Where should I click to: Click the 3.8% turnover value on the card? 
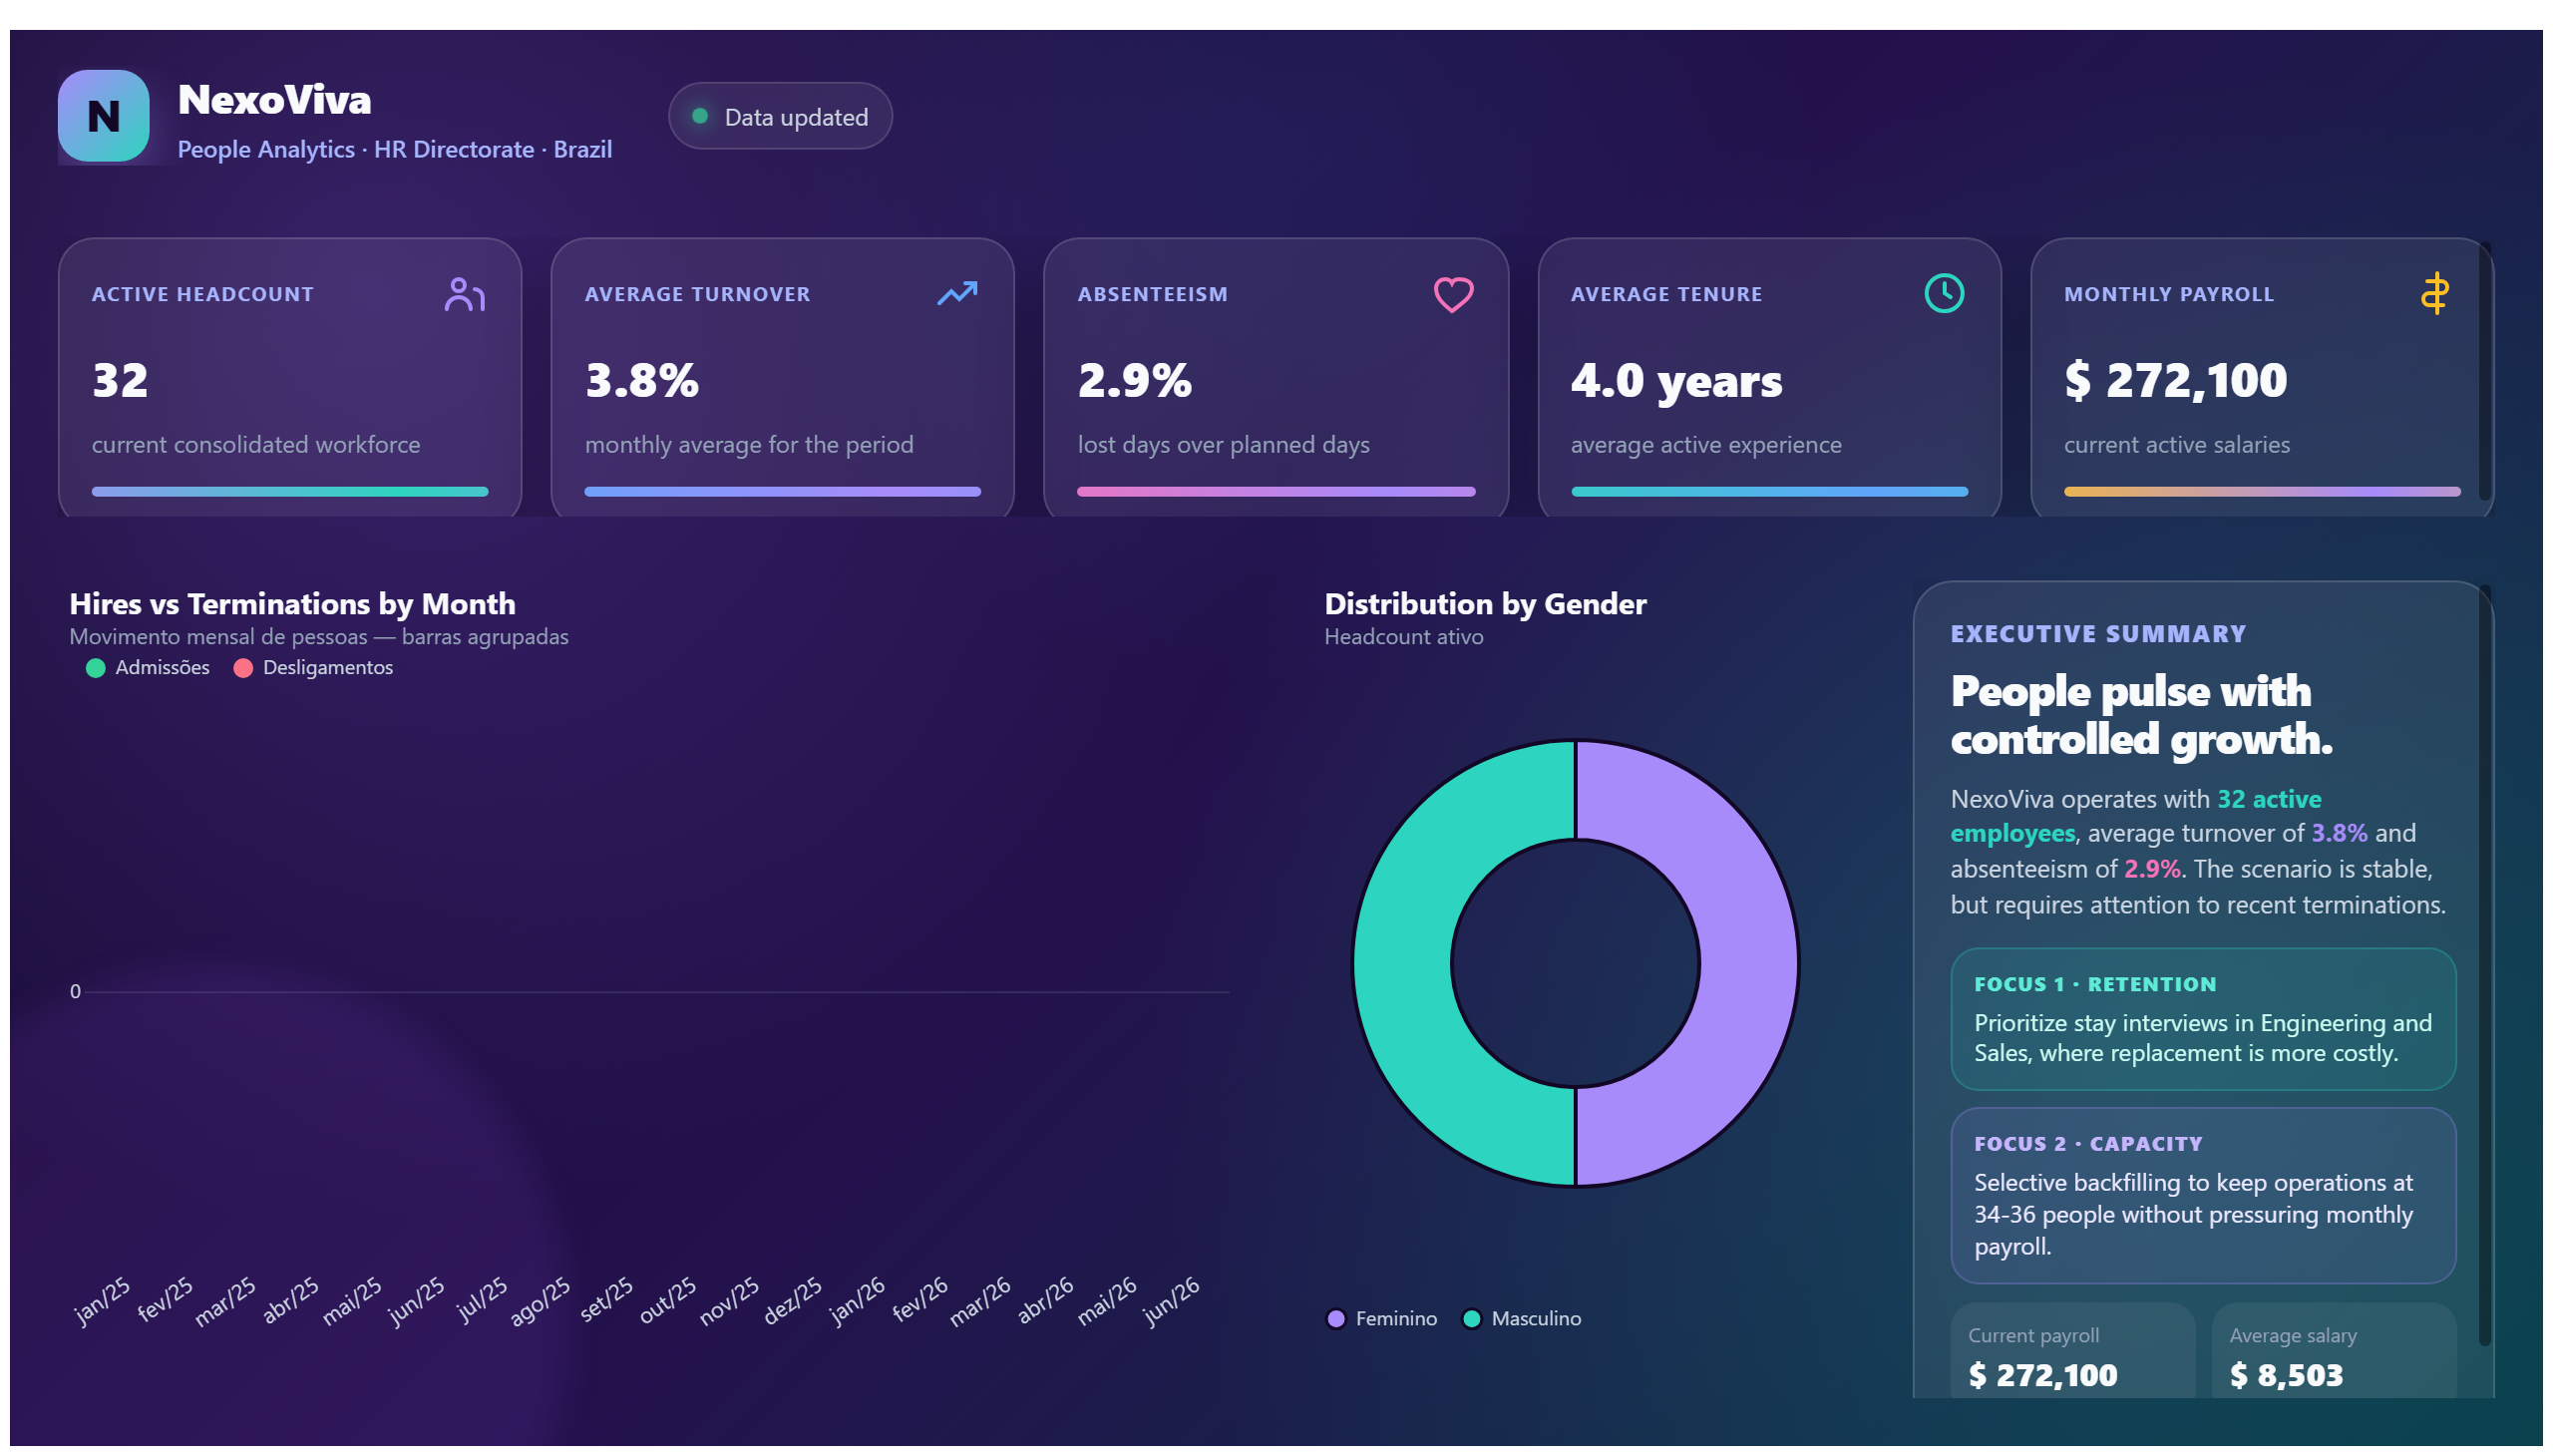click(641, 380)
